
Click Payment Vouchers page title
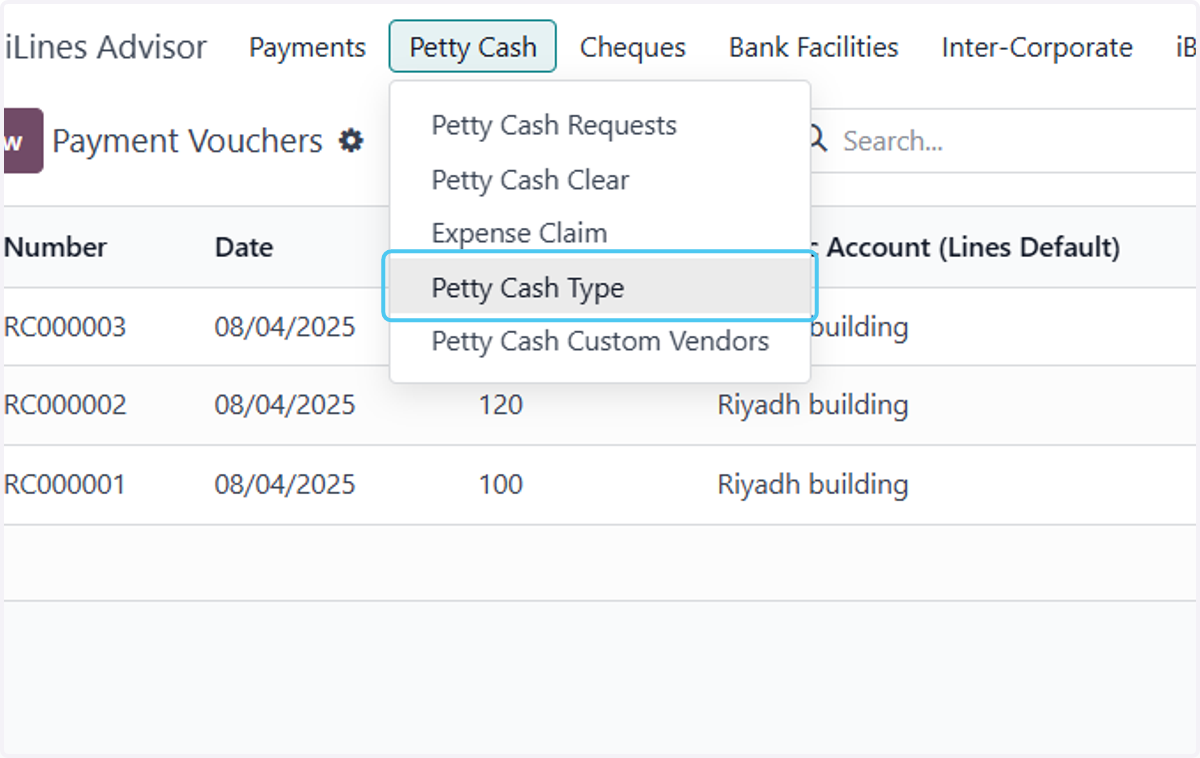pyautogui.click(x=187, y=141)
